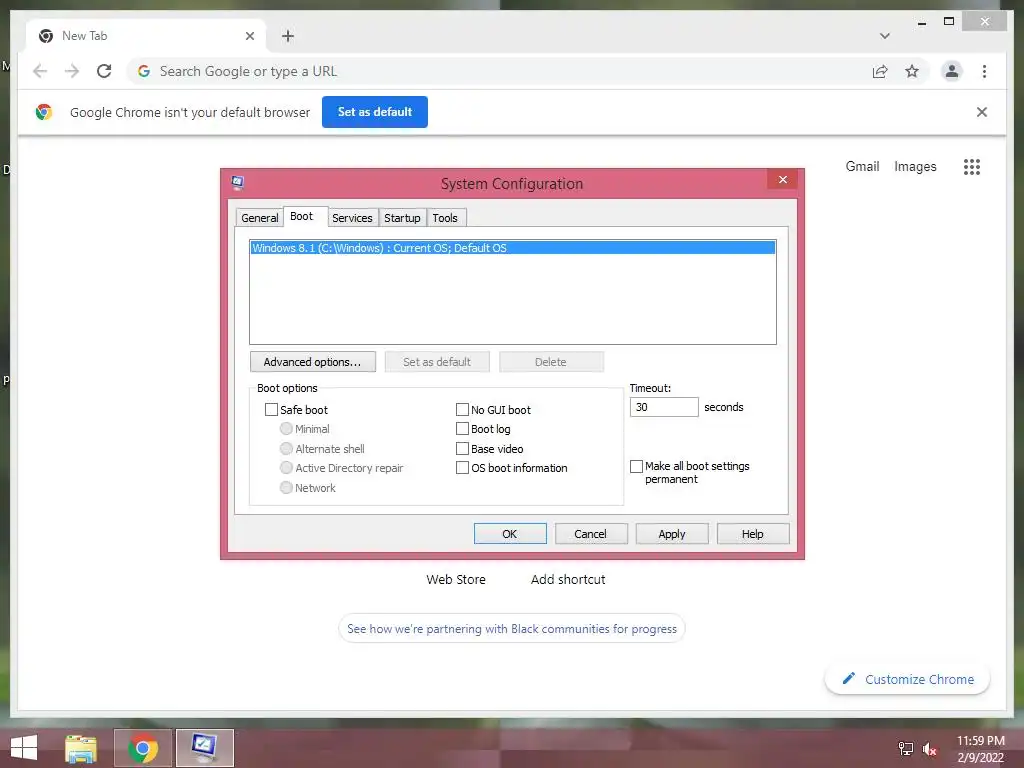Open Help in System Configuration
The width and height of the screenshot is (1024, 768).
pos(753,534)
